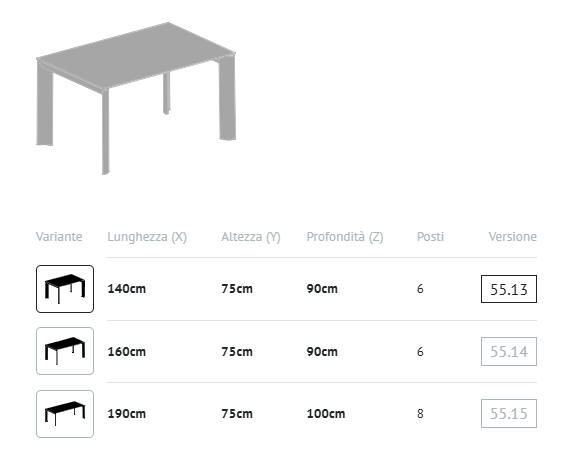Screen dimensions: 582x461
Task: Click the large gray table preview image
Action: coord(136,98)
